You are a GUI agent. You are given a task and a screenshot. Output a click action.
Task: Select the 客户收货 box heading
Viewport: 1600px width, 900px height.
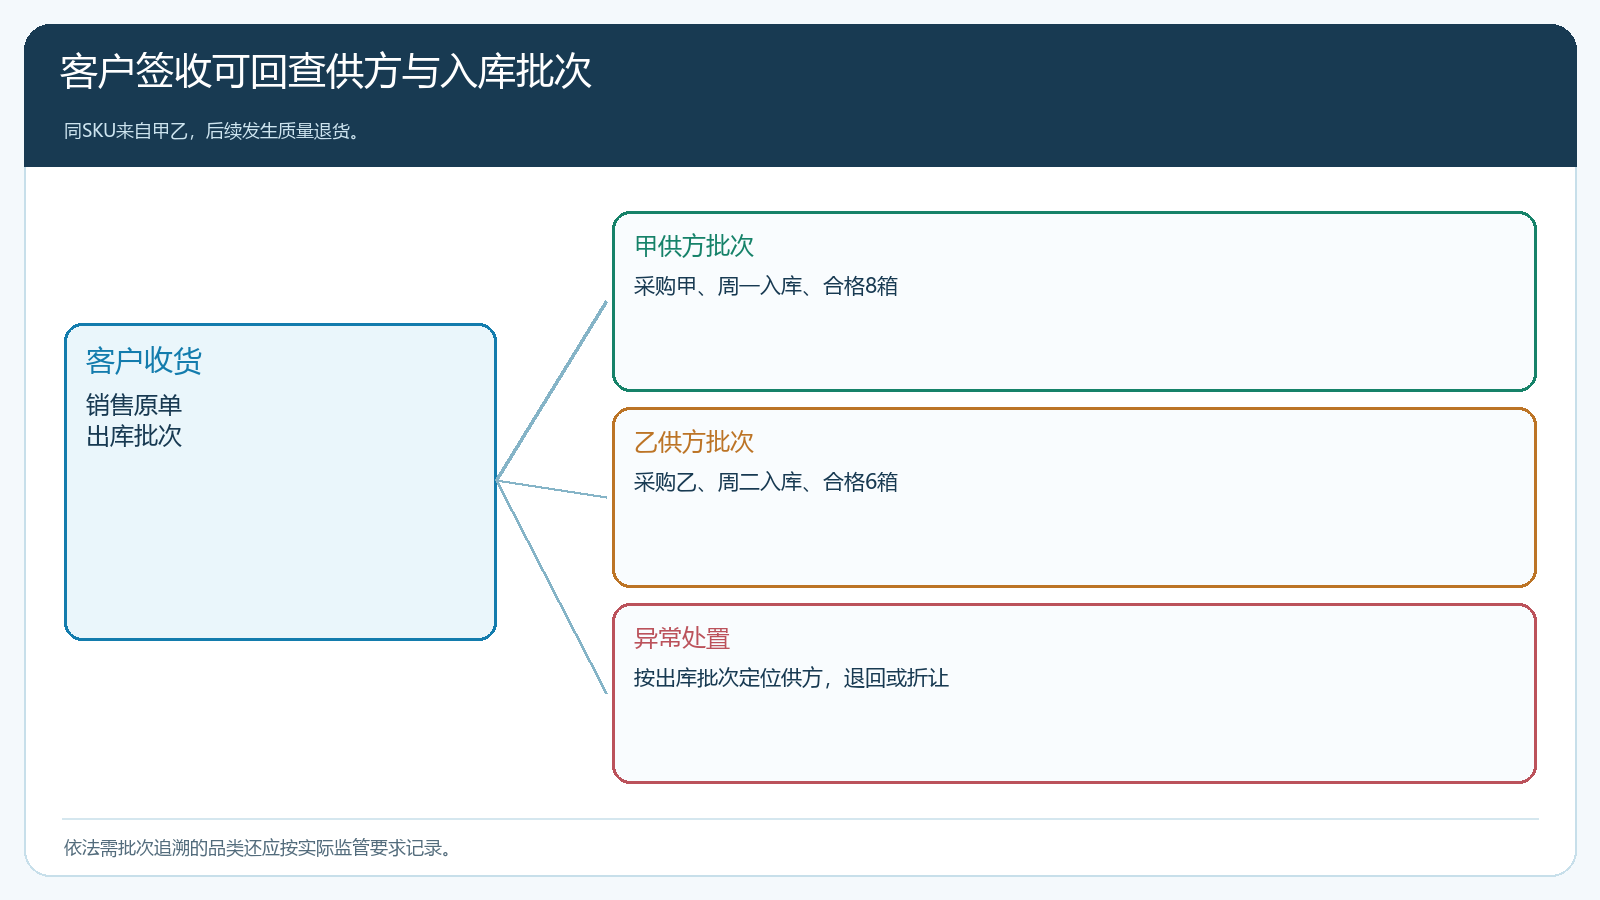[144, 361]
